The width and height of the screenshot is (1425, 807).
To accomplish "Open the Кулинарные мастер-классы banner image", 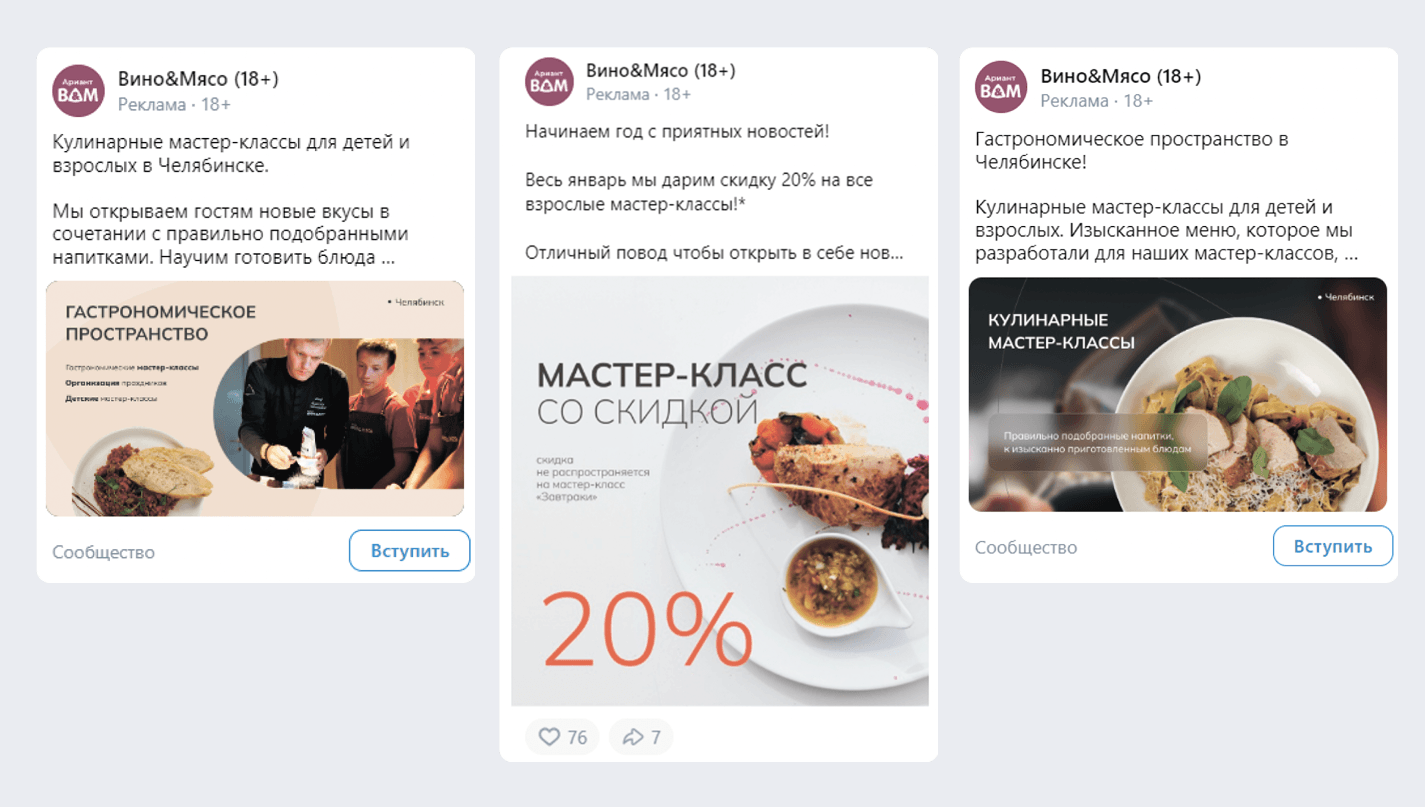I will pyautogui.click(x=1178, y=394).
